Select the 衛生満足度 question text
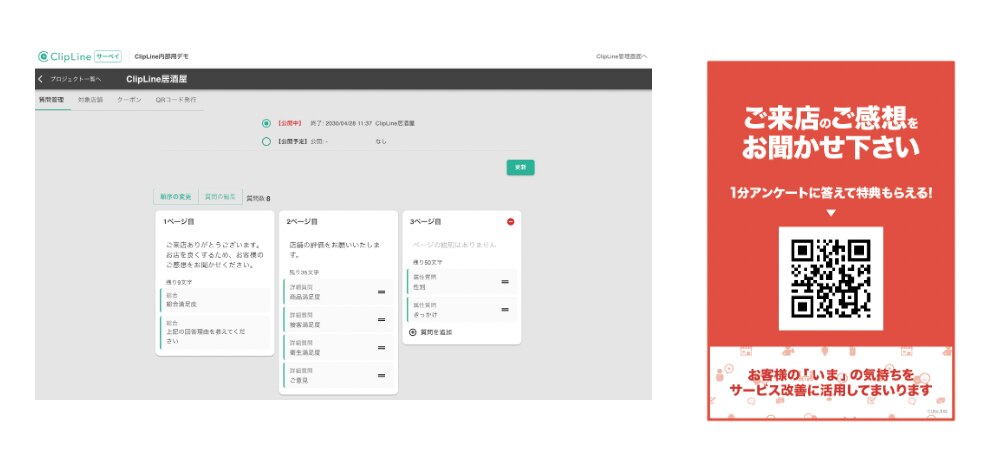Viewport: 990px width, 468px height. click(x=304, y=352)
